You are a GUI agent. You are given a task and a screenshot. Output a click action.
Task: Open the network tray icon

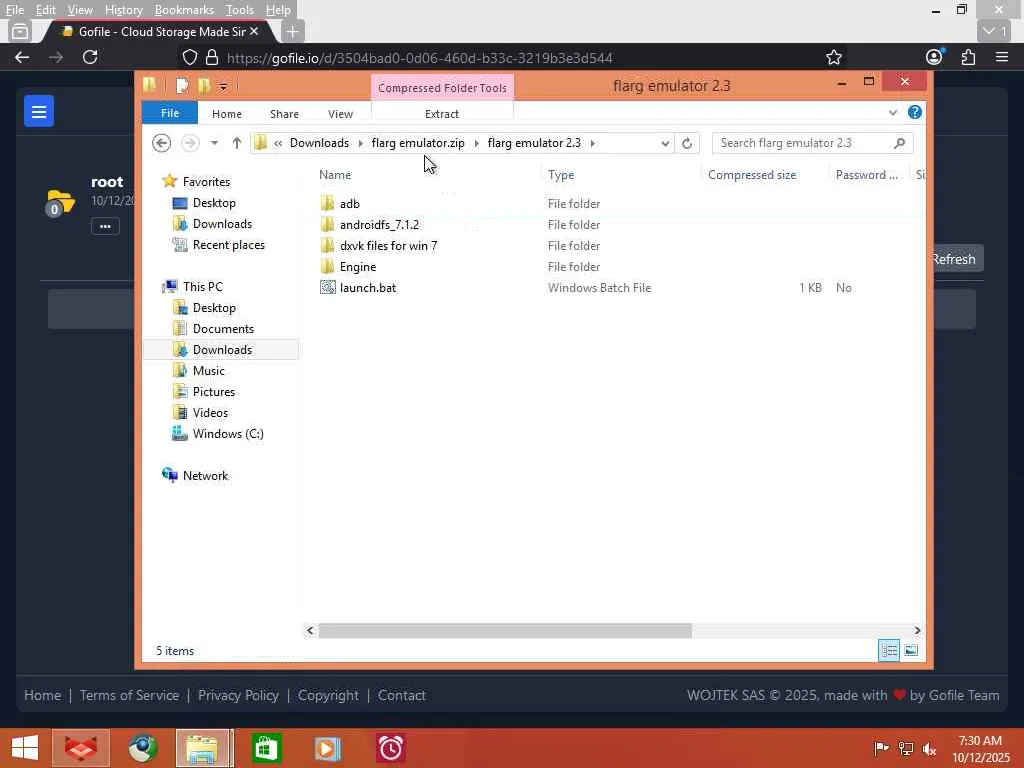coord(906,748)
